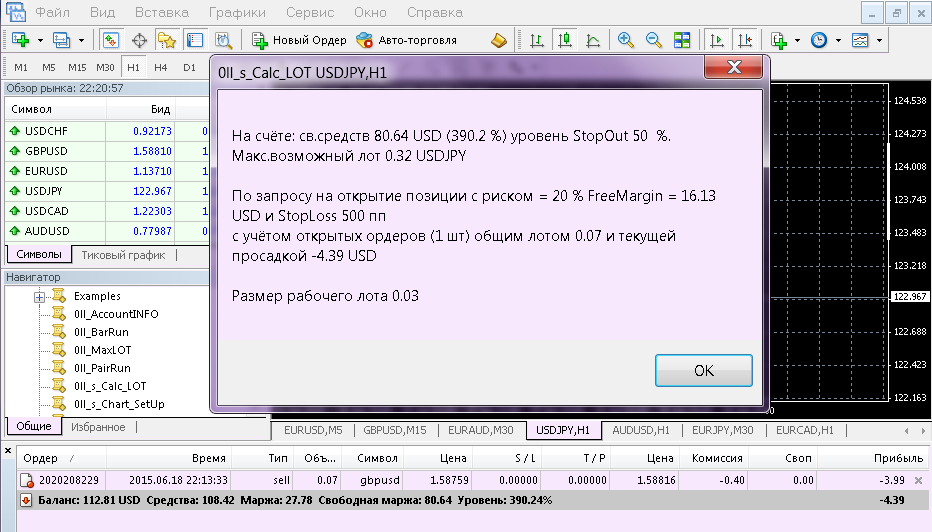Select the M15 timeframe button

[77, 68]
